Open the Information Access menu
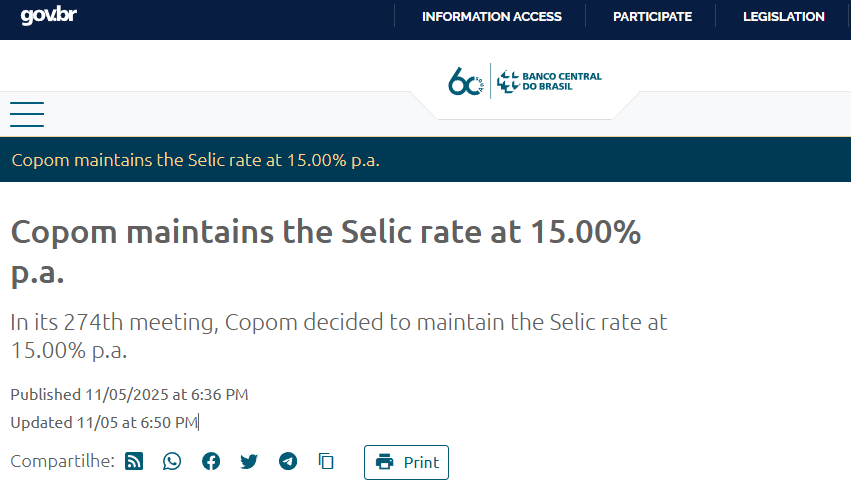The height and width of the screenshot is (484, 851). 491,17
